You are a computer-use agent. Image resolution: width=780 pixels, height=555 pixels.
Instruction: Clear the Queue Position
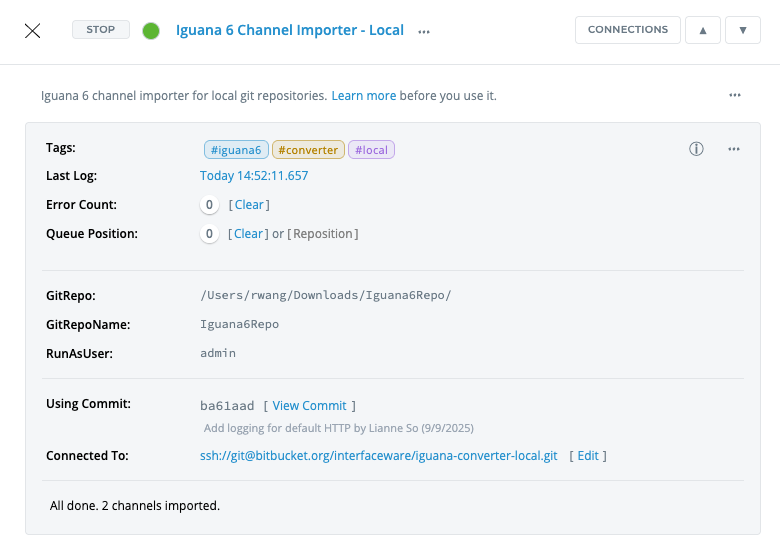click(249, 234)
